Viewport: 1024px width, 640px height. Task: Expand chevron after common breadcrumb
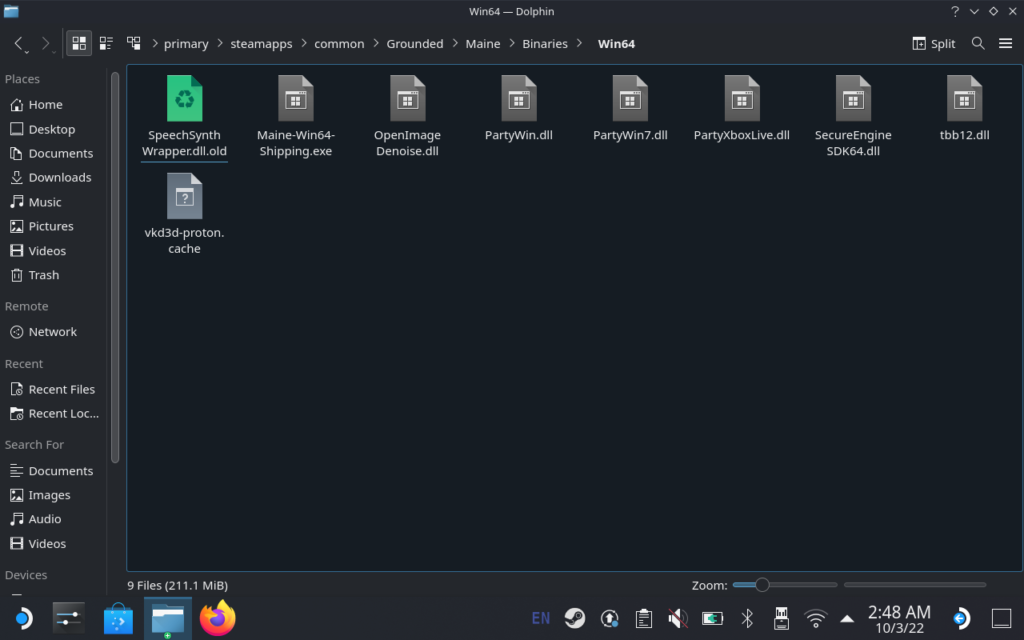(376, 44)
